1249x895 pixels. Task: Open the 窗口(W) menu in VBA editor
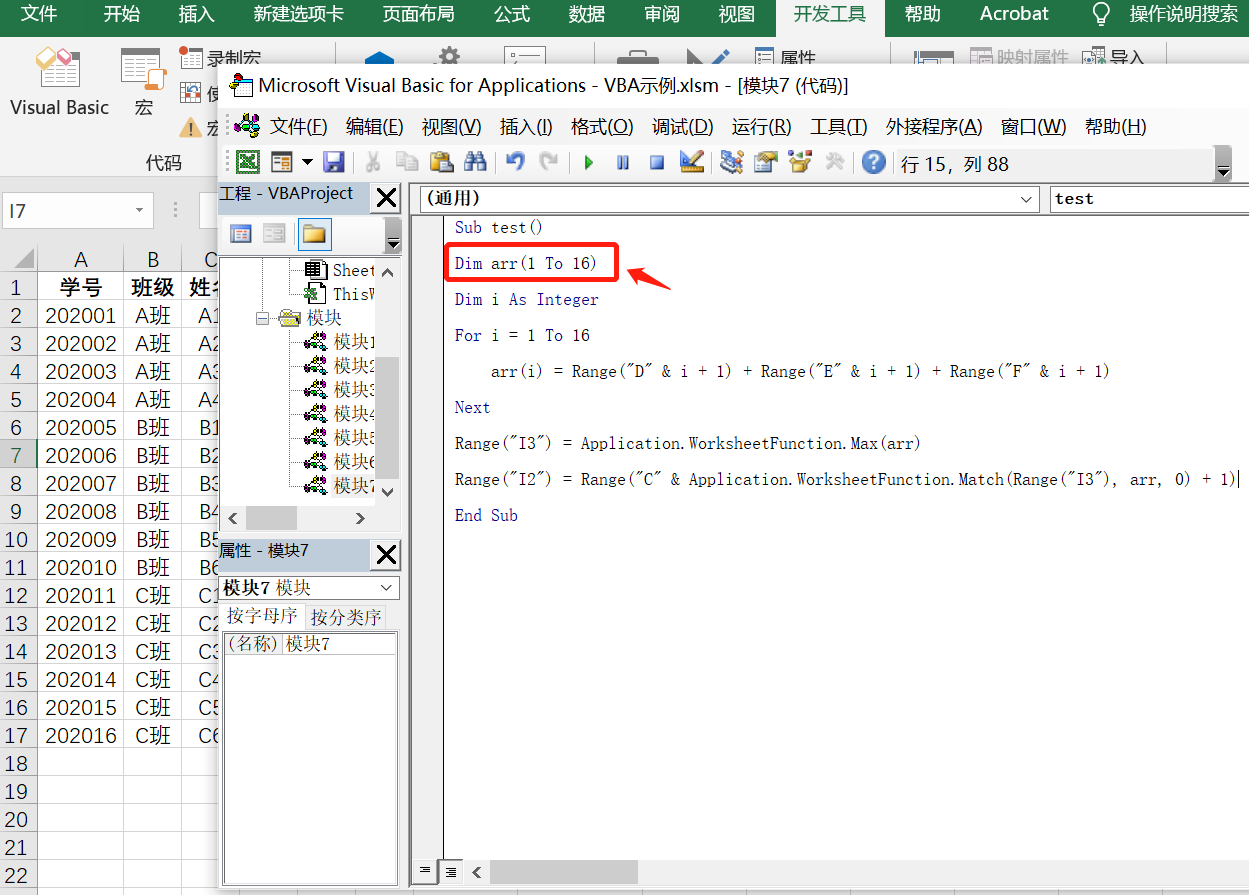coord(1033,127)
